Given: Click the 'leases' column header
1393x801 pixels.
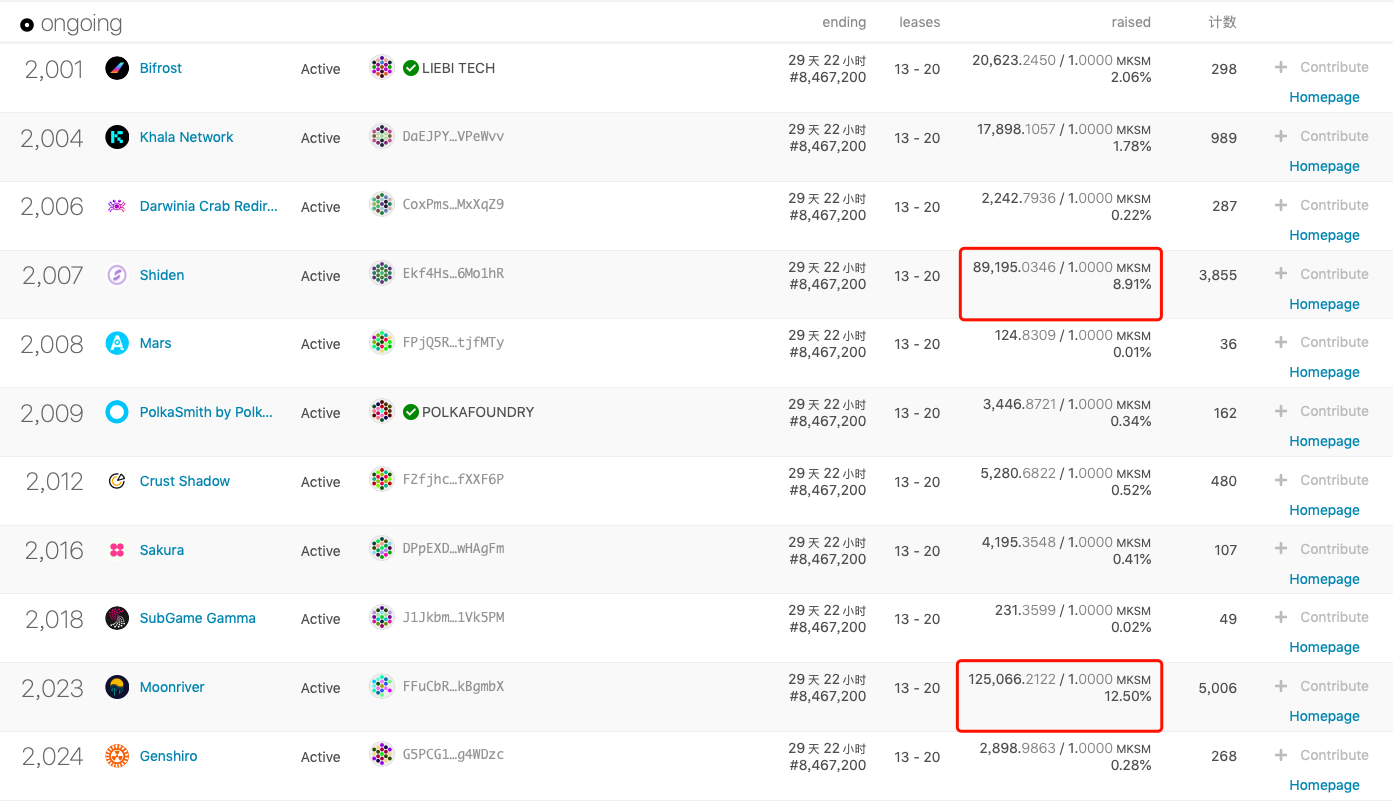Looking at the screenshot, I should 920,22.
